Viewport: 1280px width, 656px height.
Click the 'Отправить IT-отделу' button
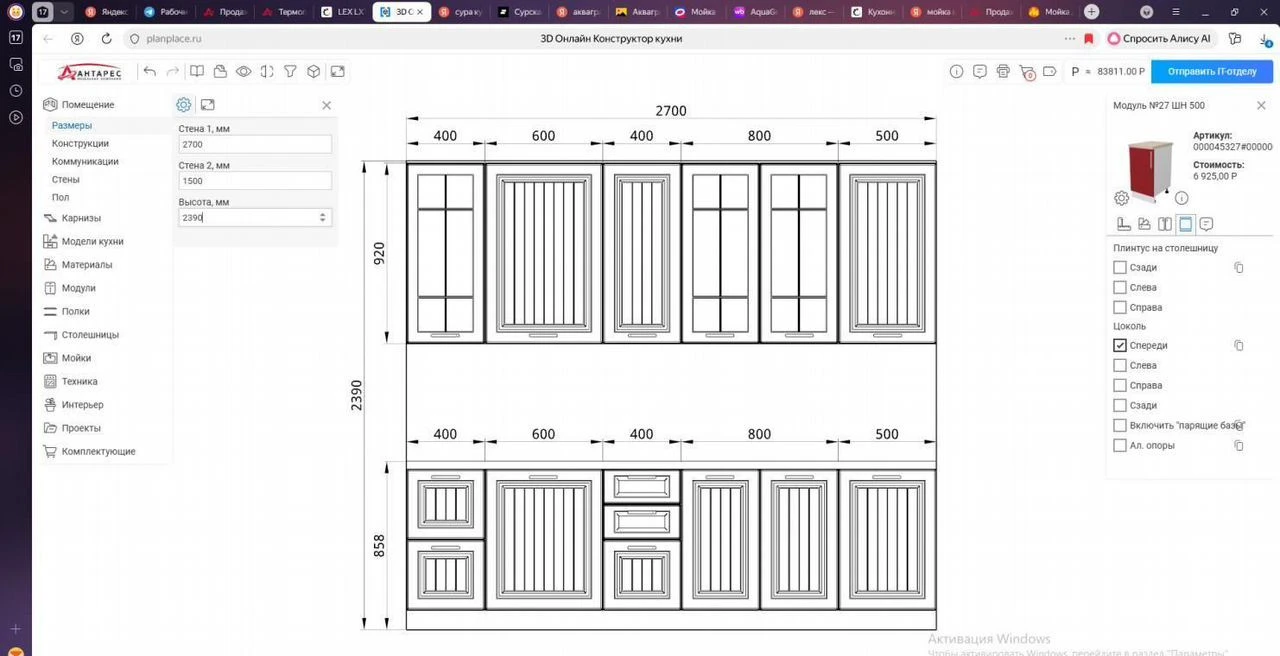pyautogui.click(x=1211, y=72)
